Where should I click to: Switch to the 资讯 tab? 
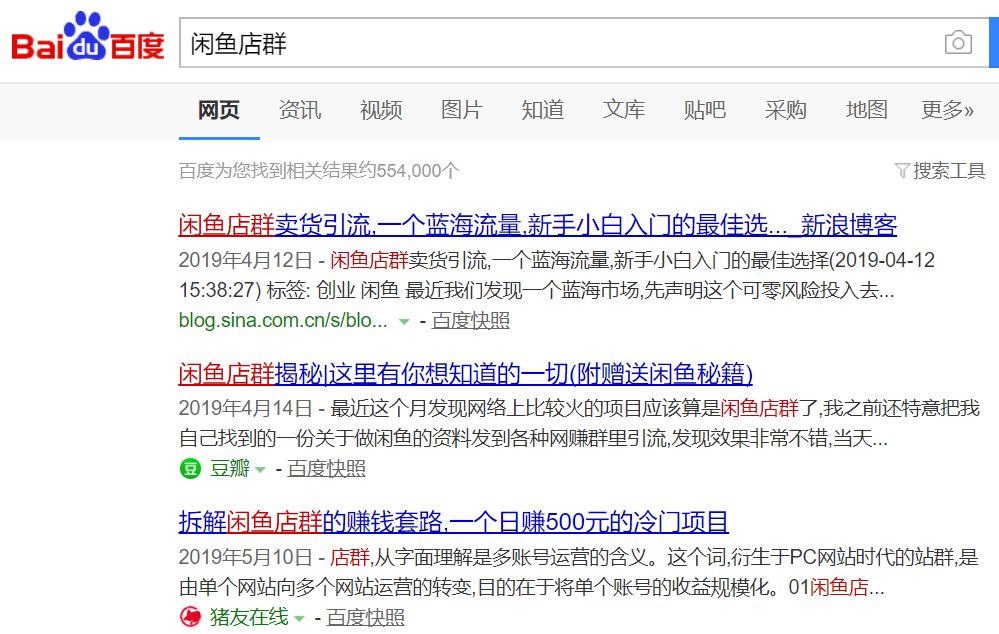(x=299, y=110)
